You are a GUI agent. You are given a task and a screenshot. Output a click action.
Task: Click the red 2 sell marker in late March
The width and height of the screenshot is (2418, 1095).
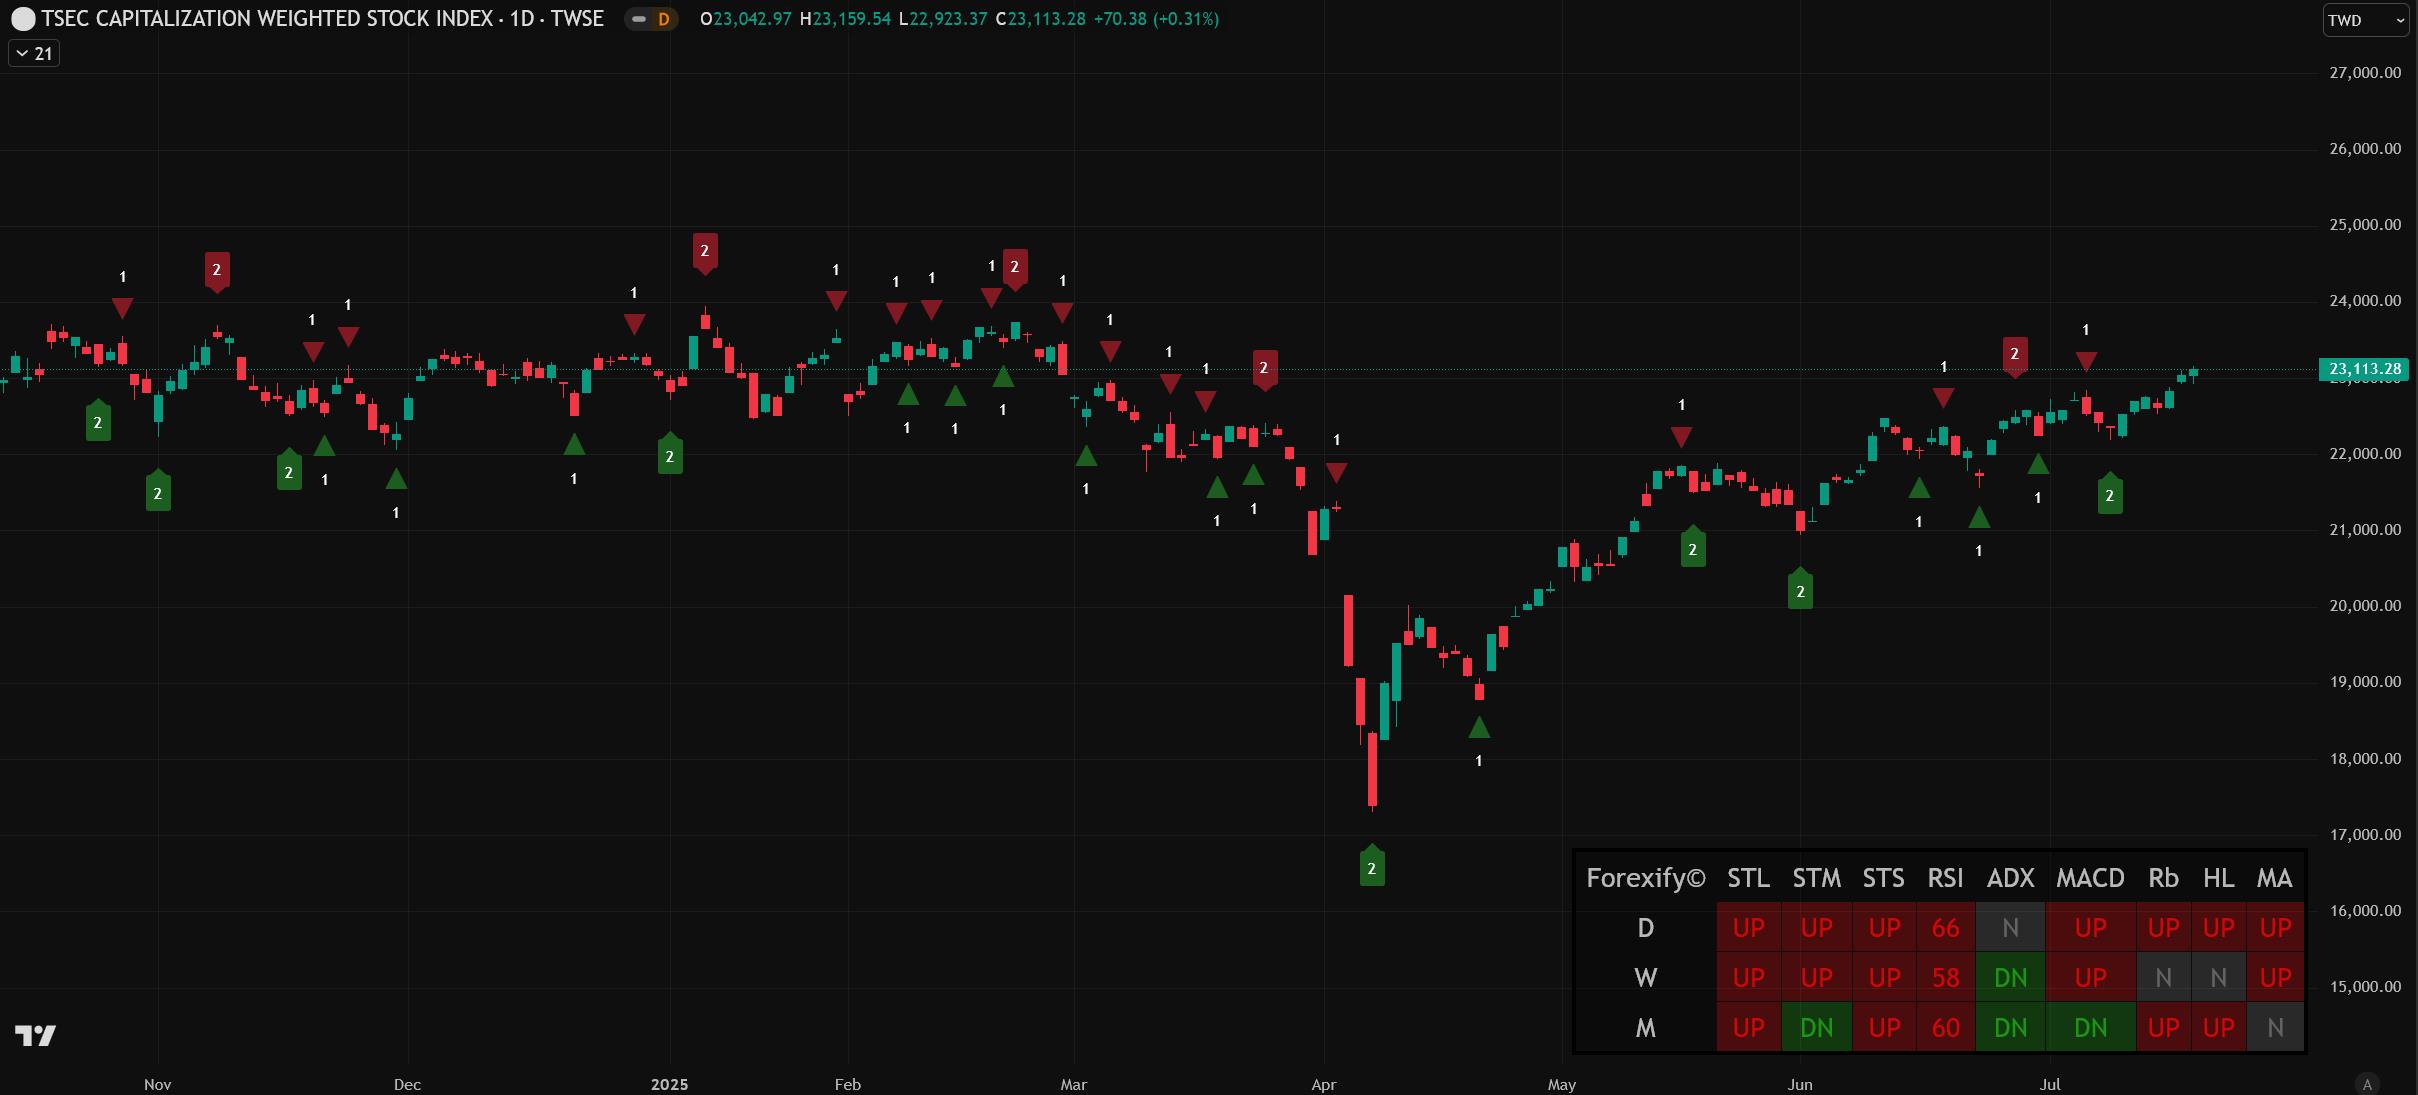pos(1264,369)
